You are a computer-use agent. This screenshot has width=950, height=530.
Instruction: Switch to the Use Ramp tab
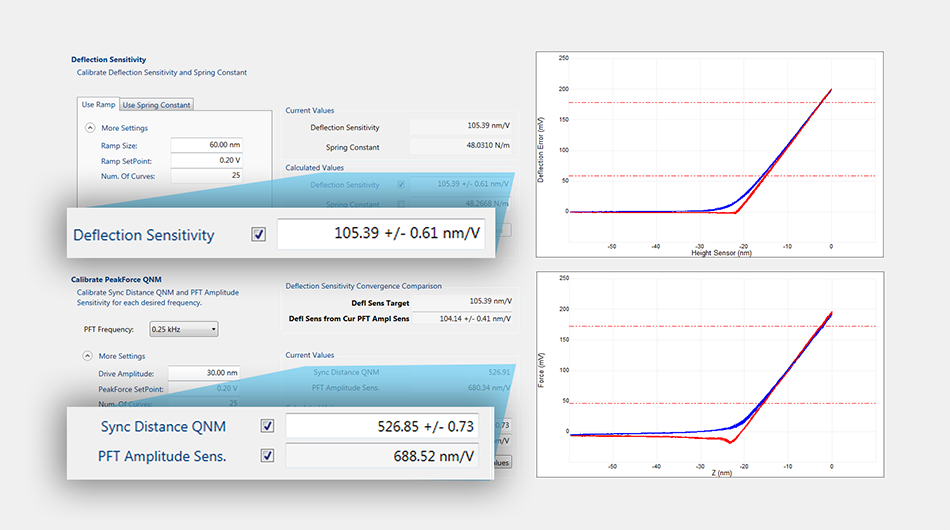(x=98, y=104)
